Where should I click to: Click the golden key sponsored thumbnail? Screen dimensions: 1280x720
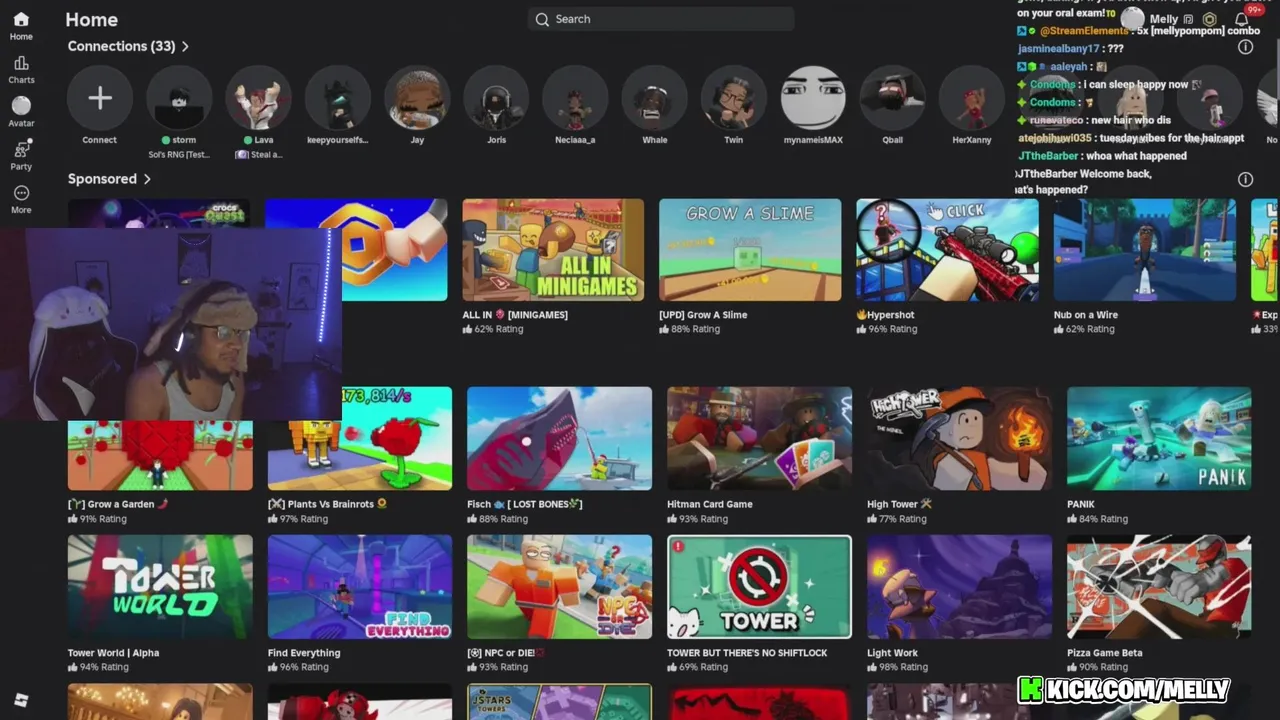click(394, 249)
